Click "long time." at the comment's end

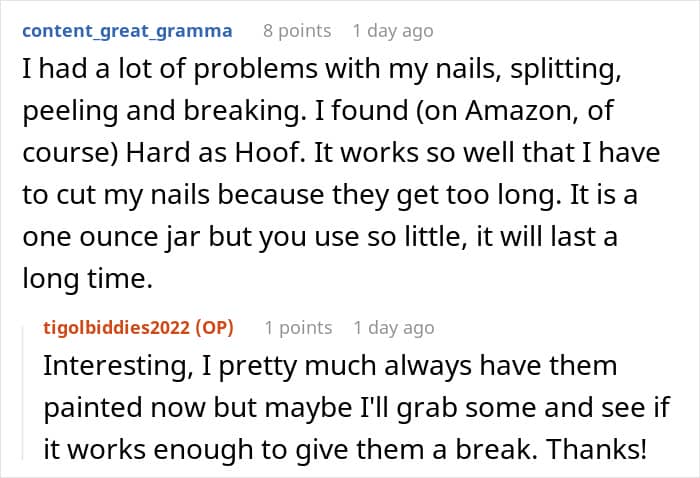(x=88, y=279)
